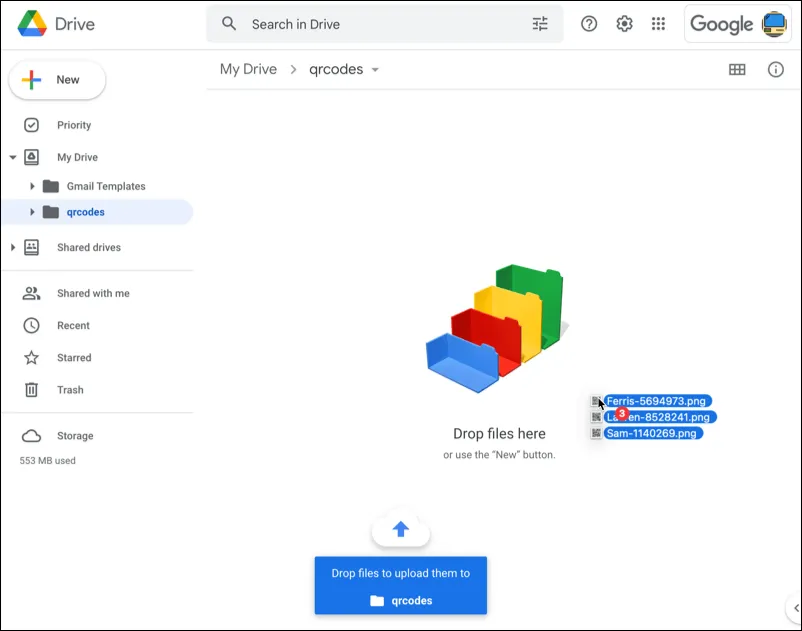
Task: Go to My Drive breadcrumb
Action: point(248,69)
